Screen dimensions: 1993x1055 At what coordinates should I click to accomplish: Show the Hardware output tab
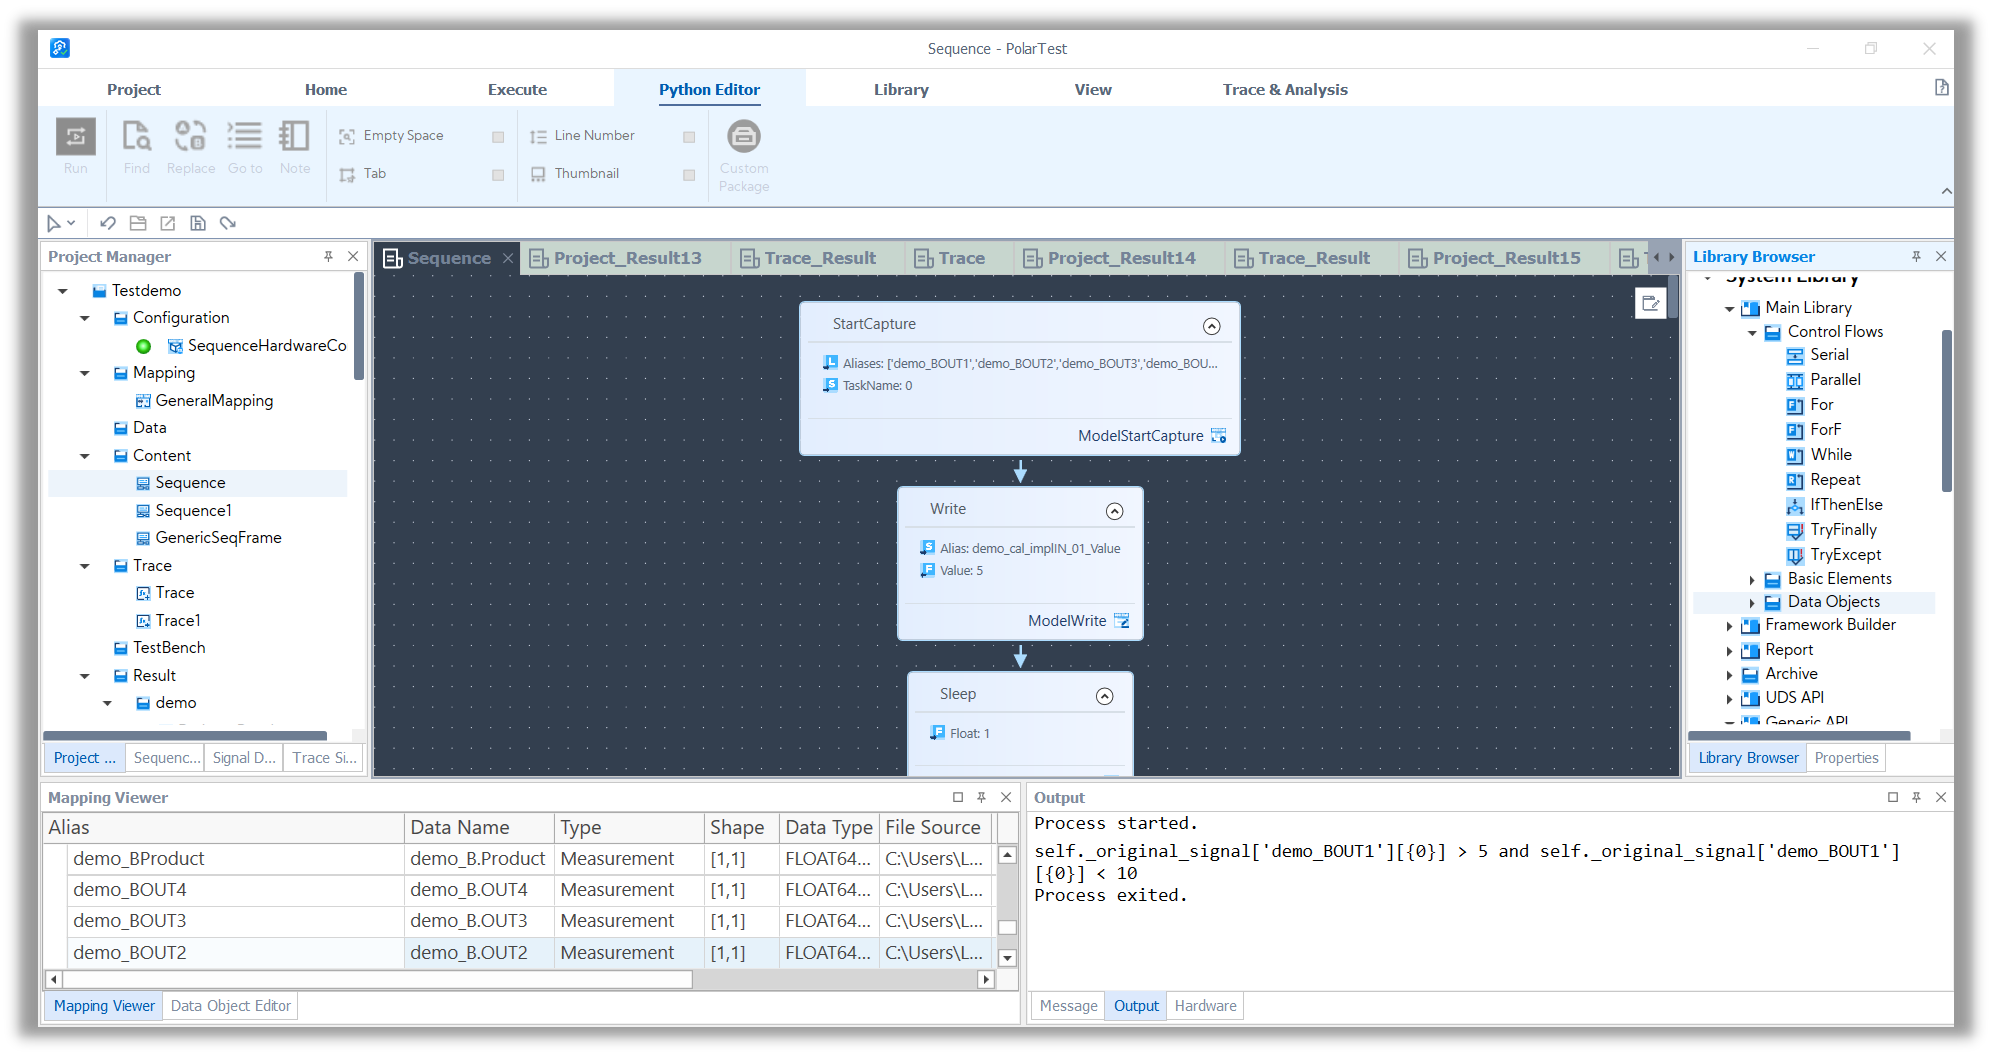tap(1205, 1006)
